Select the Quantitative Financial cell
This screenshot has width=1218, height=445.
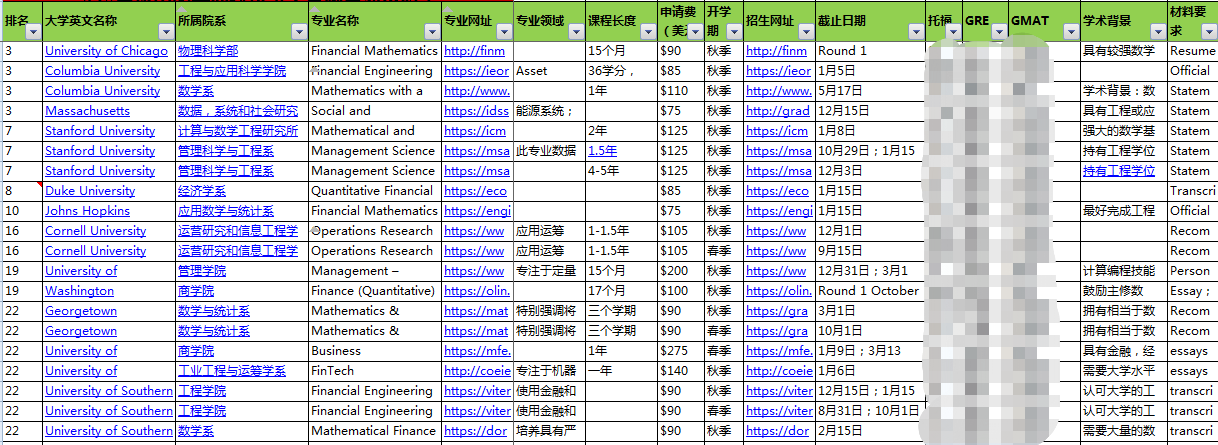pos(374,191)
